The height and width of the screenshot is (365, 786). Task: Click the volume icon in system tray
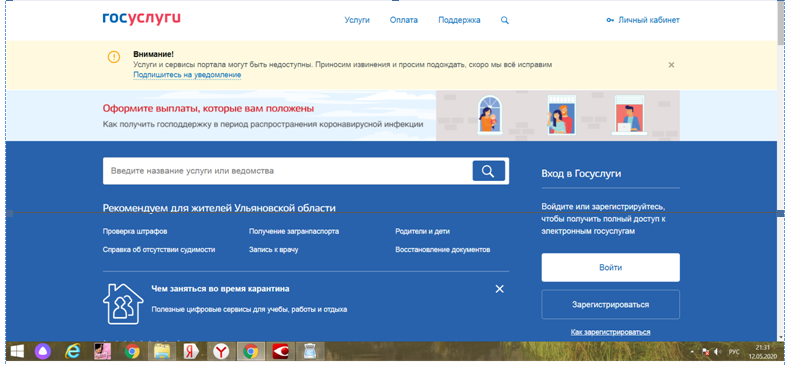pos(717,351)
